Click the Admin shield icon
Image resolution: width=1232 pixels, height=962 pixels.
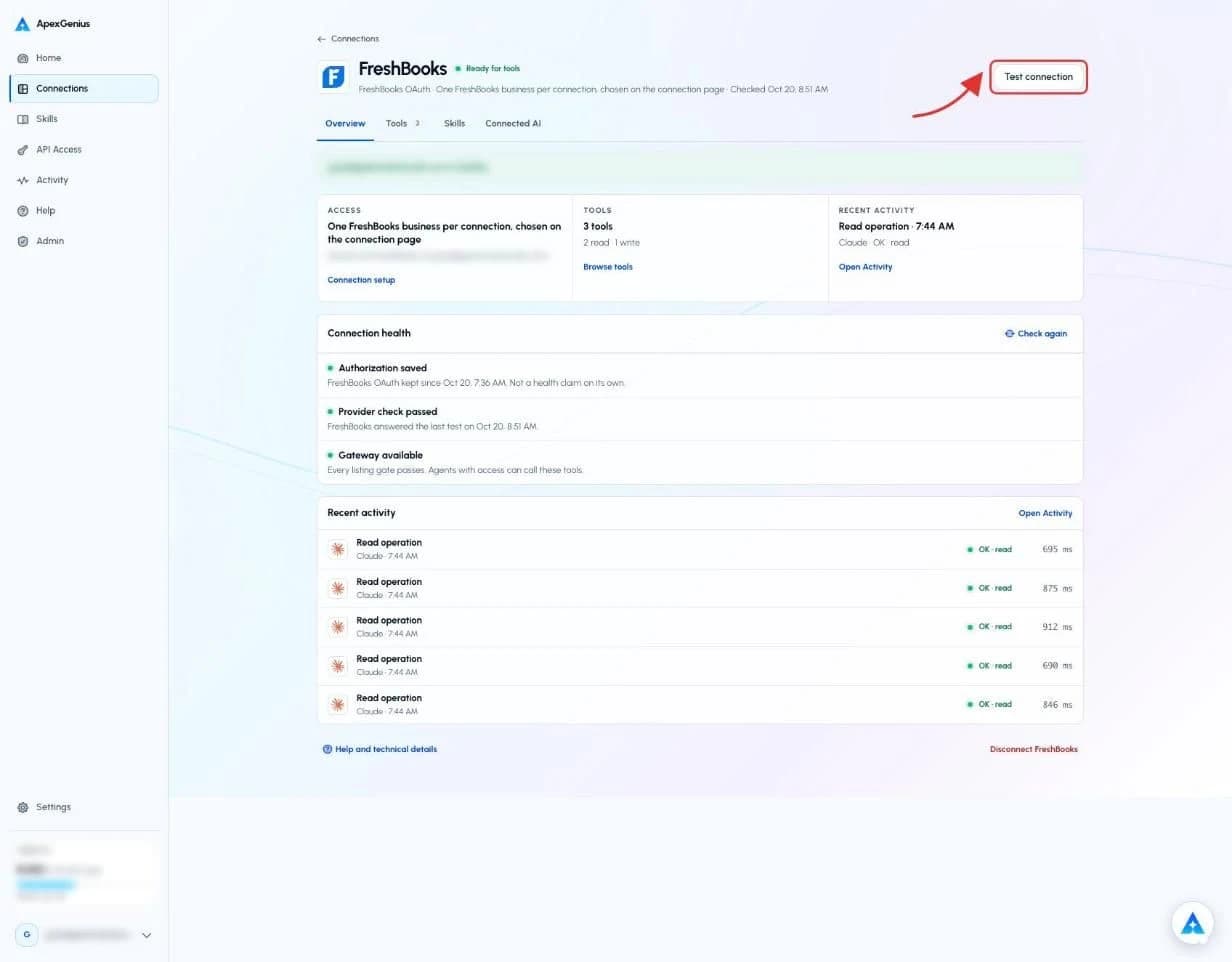pyautogui.click(x=23, y=241)
